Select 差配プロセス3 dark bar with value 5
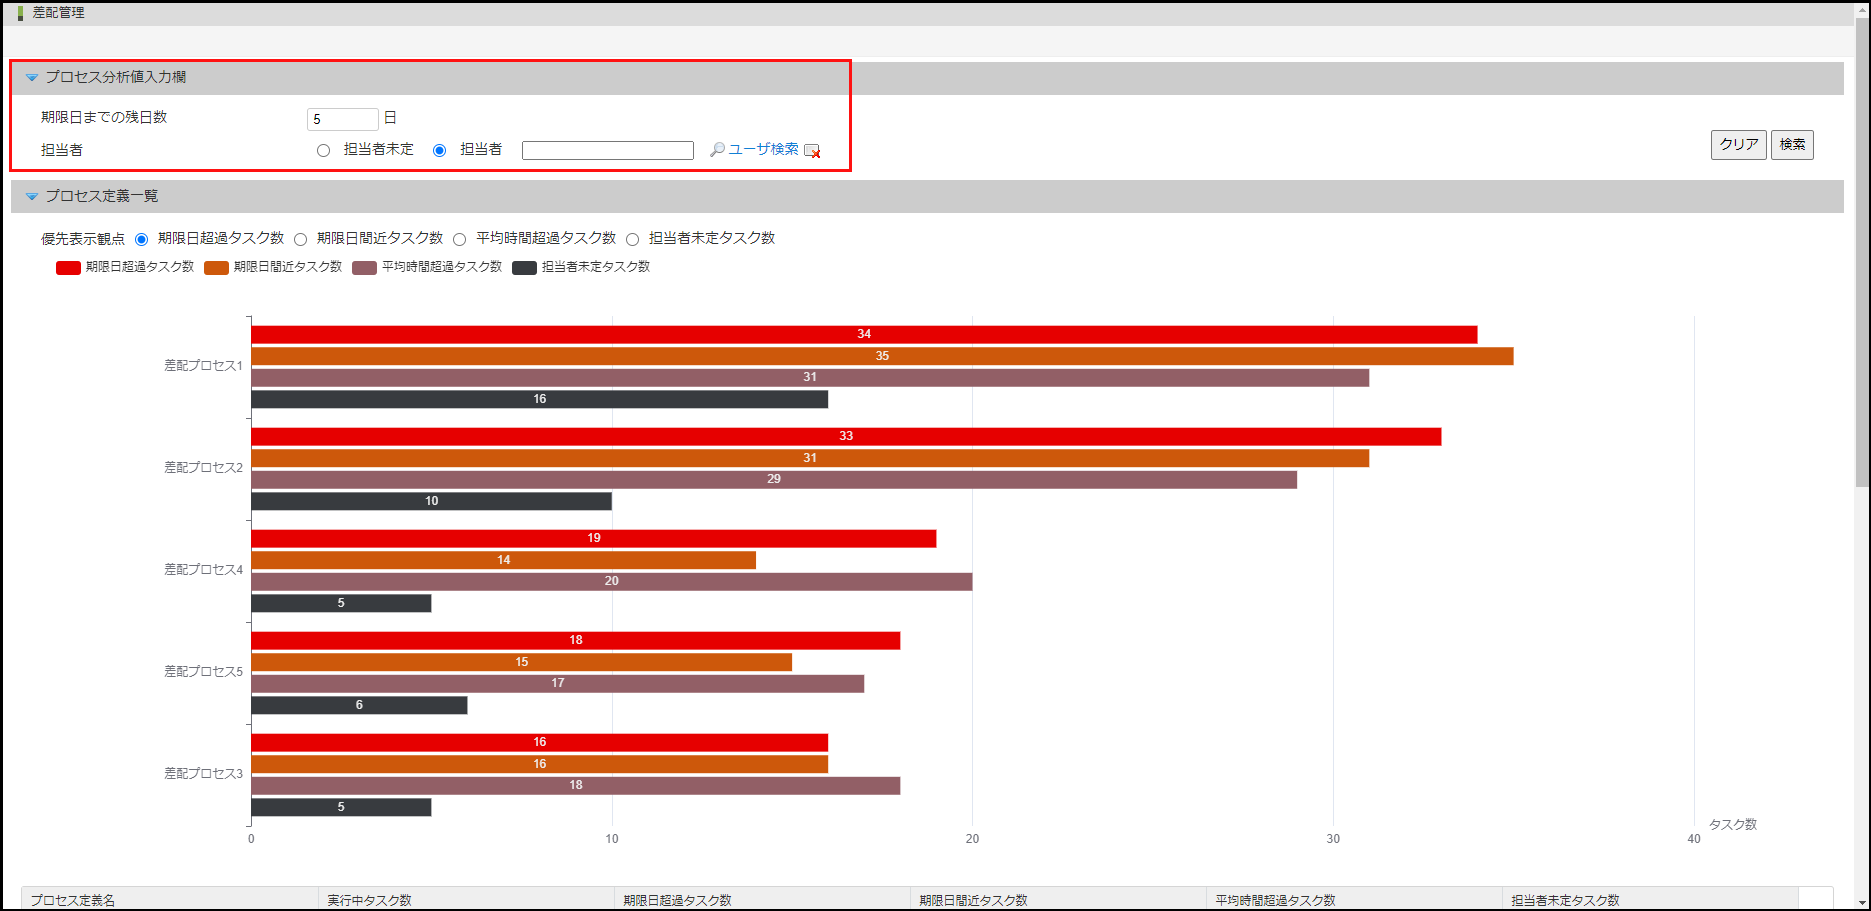1871x911 pixels. click(x=341, y=807)
